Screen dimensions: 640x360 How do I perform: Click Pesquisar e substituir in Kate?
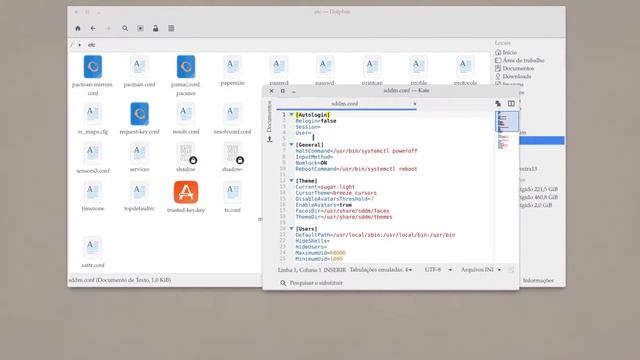coord(311,283)
